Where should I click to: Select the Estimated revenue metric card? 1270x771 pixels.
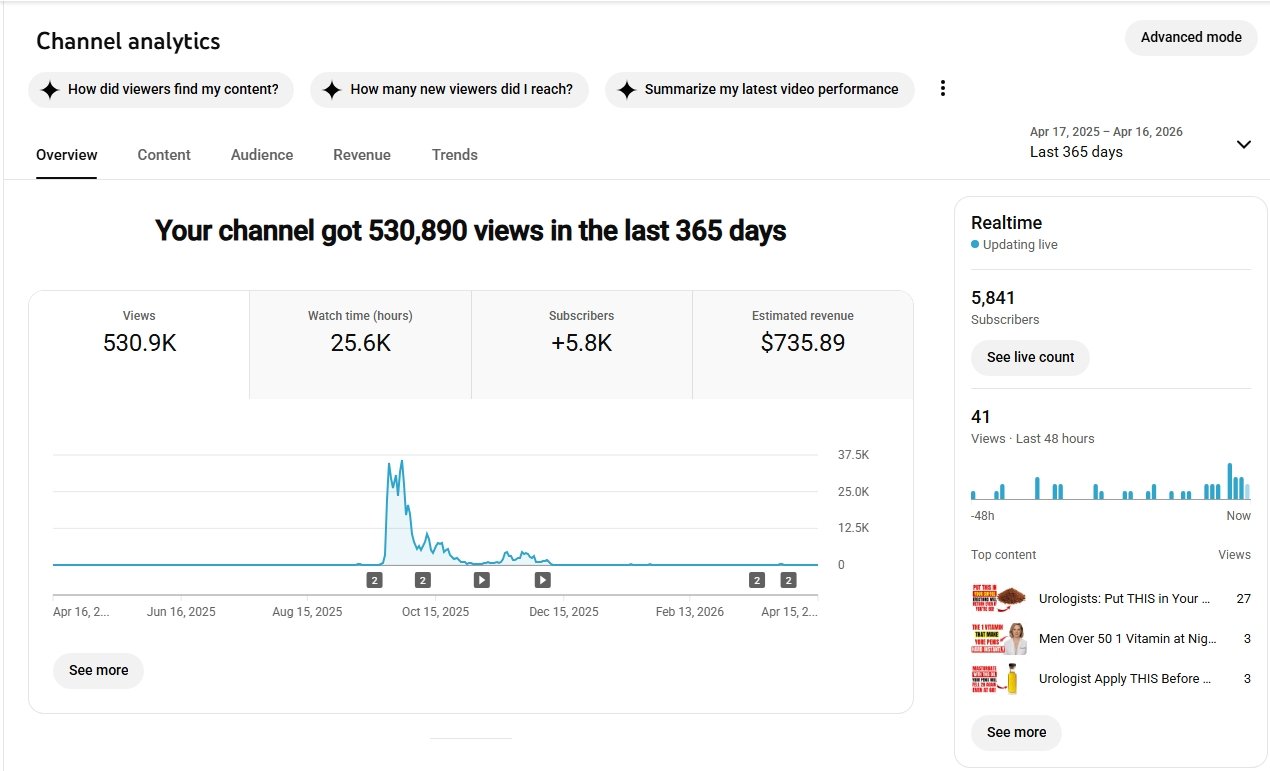[x=802, y=333]
